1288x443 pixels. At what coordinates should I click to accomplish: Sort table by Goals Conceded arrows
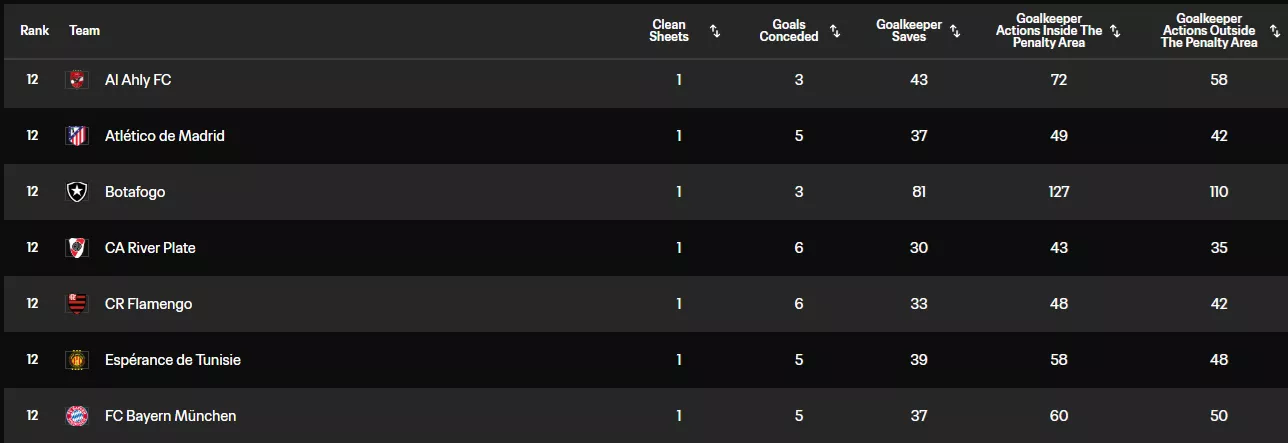click(x=835, y=31)
